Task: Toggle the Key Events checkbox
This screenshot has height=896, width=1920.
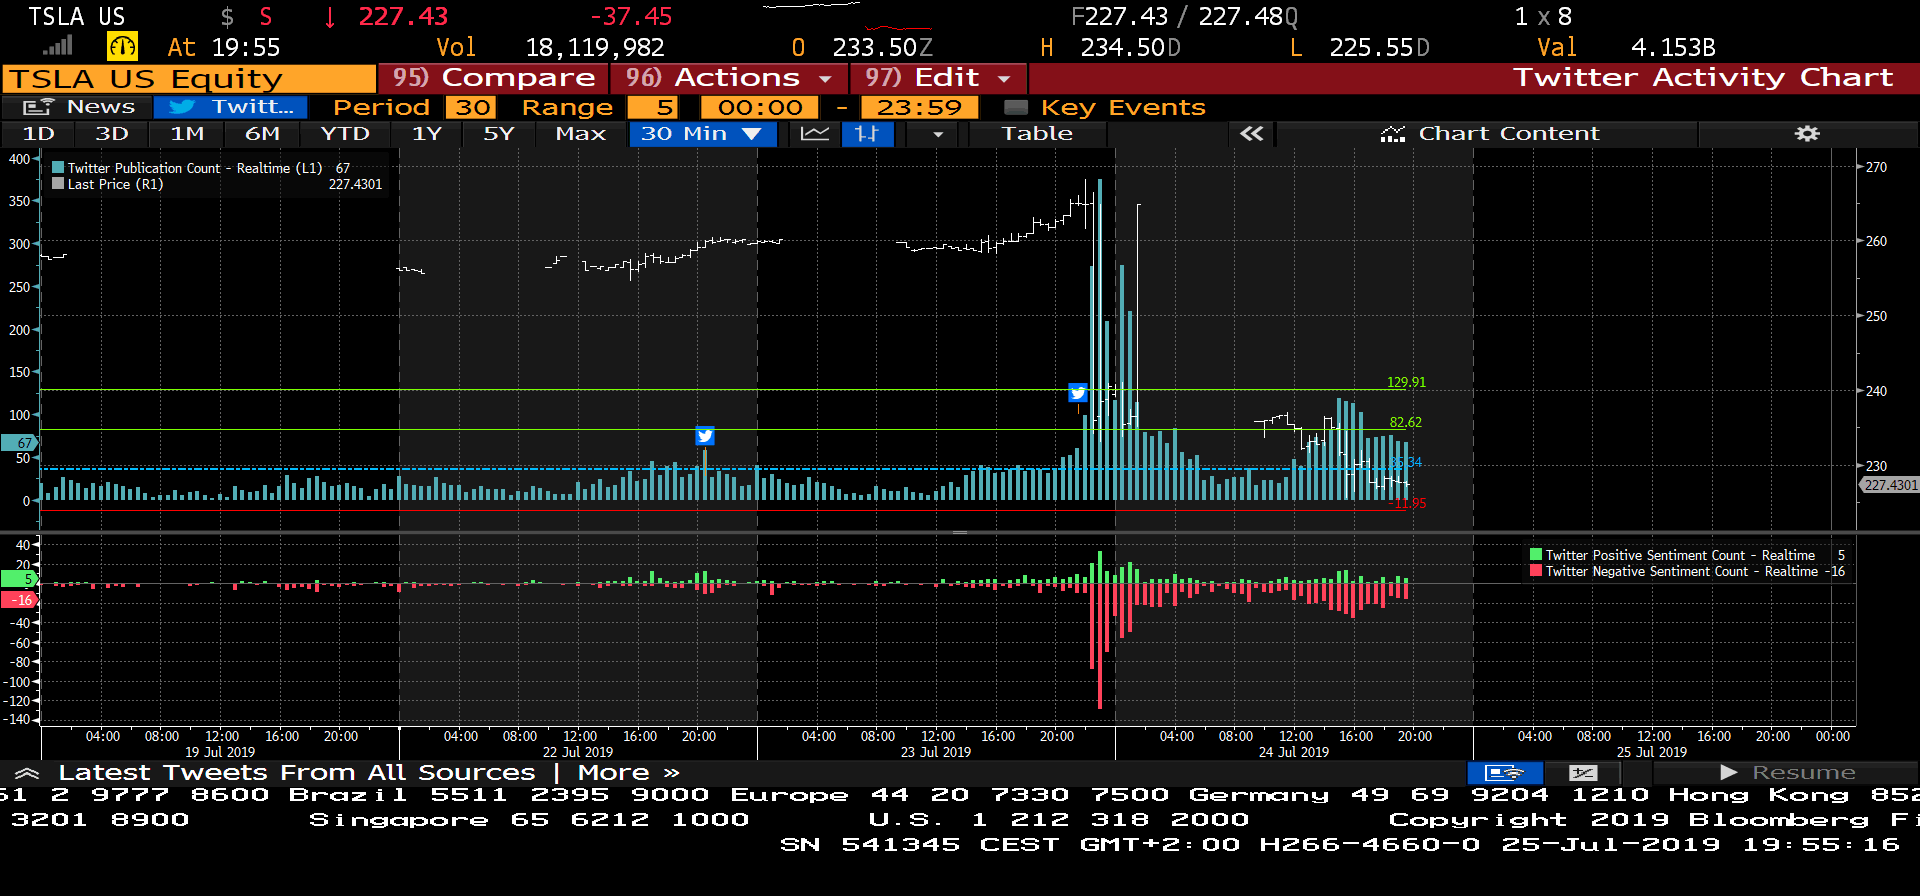Action: tap(1016, 108)
